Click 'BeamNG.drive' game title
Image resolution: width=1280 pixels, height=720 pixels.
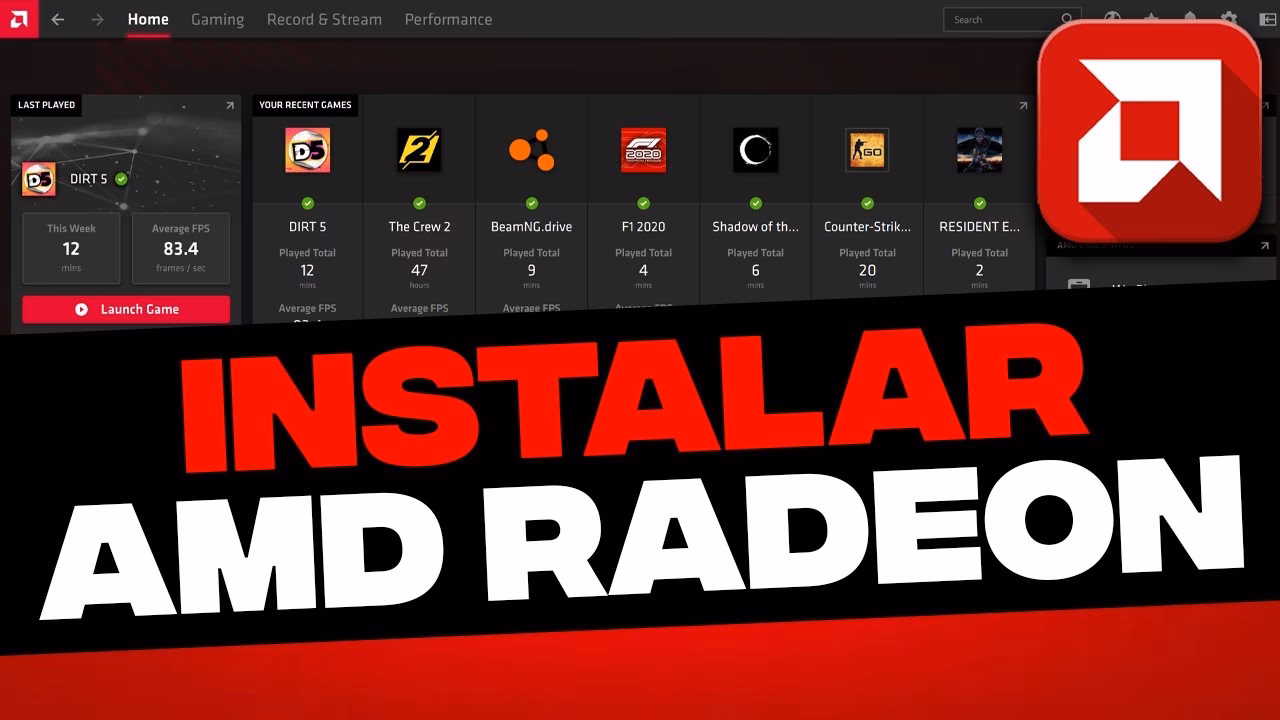click(x=531, y=227)
